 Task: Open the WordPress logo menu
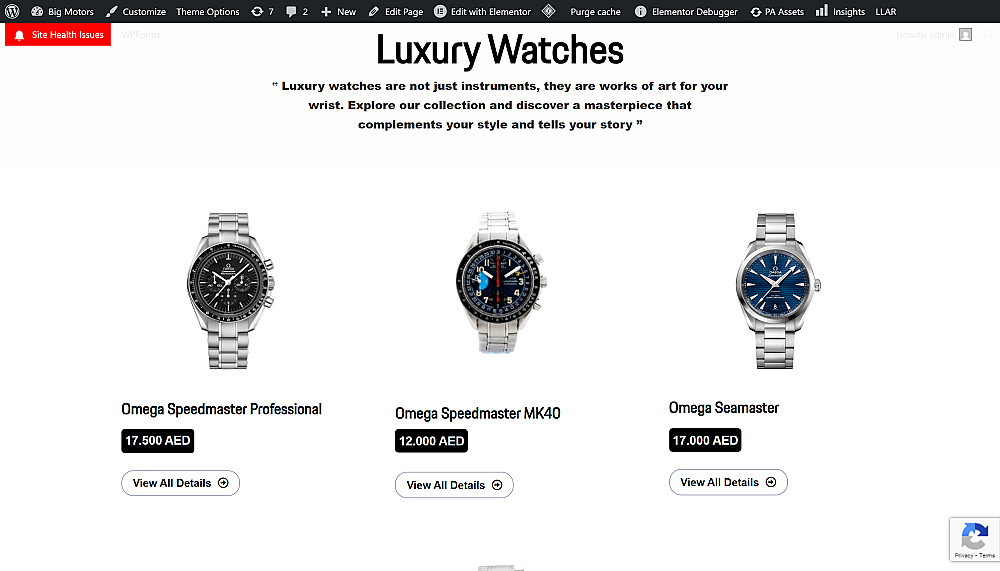(x=12, y=11)
